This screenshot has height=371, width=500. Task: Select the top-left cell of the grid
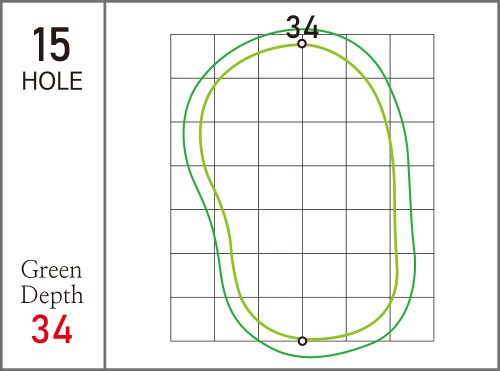[x=192, y=56]
